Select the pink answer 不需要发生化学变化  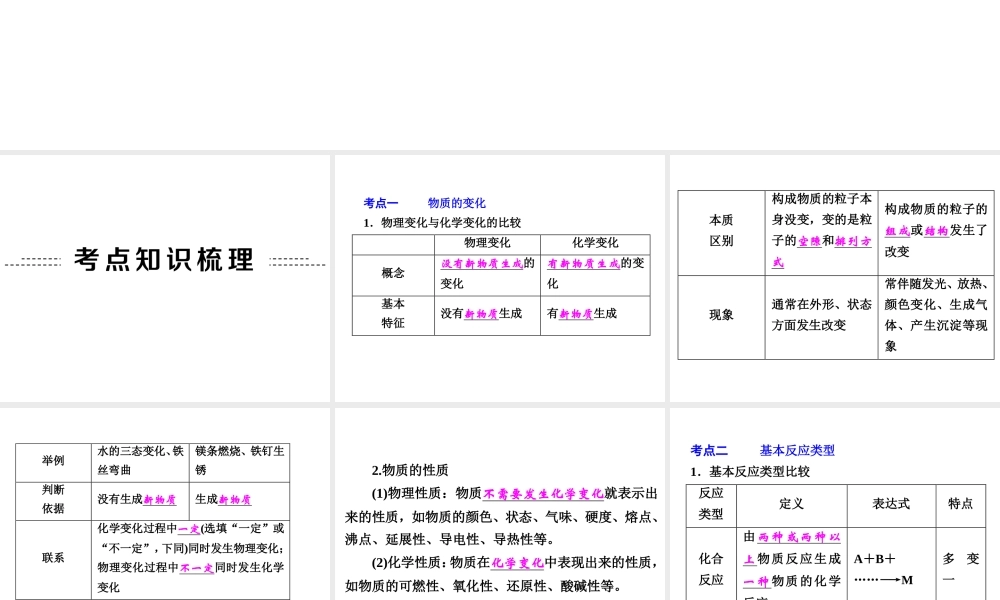pos(543,494)
